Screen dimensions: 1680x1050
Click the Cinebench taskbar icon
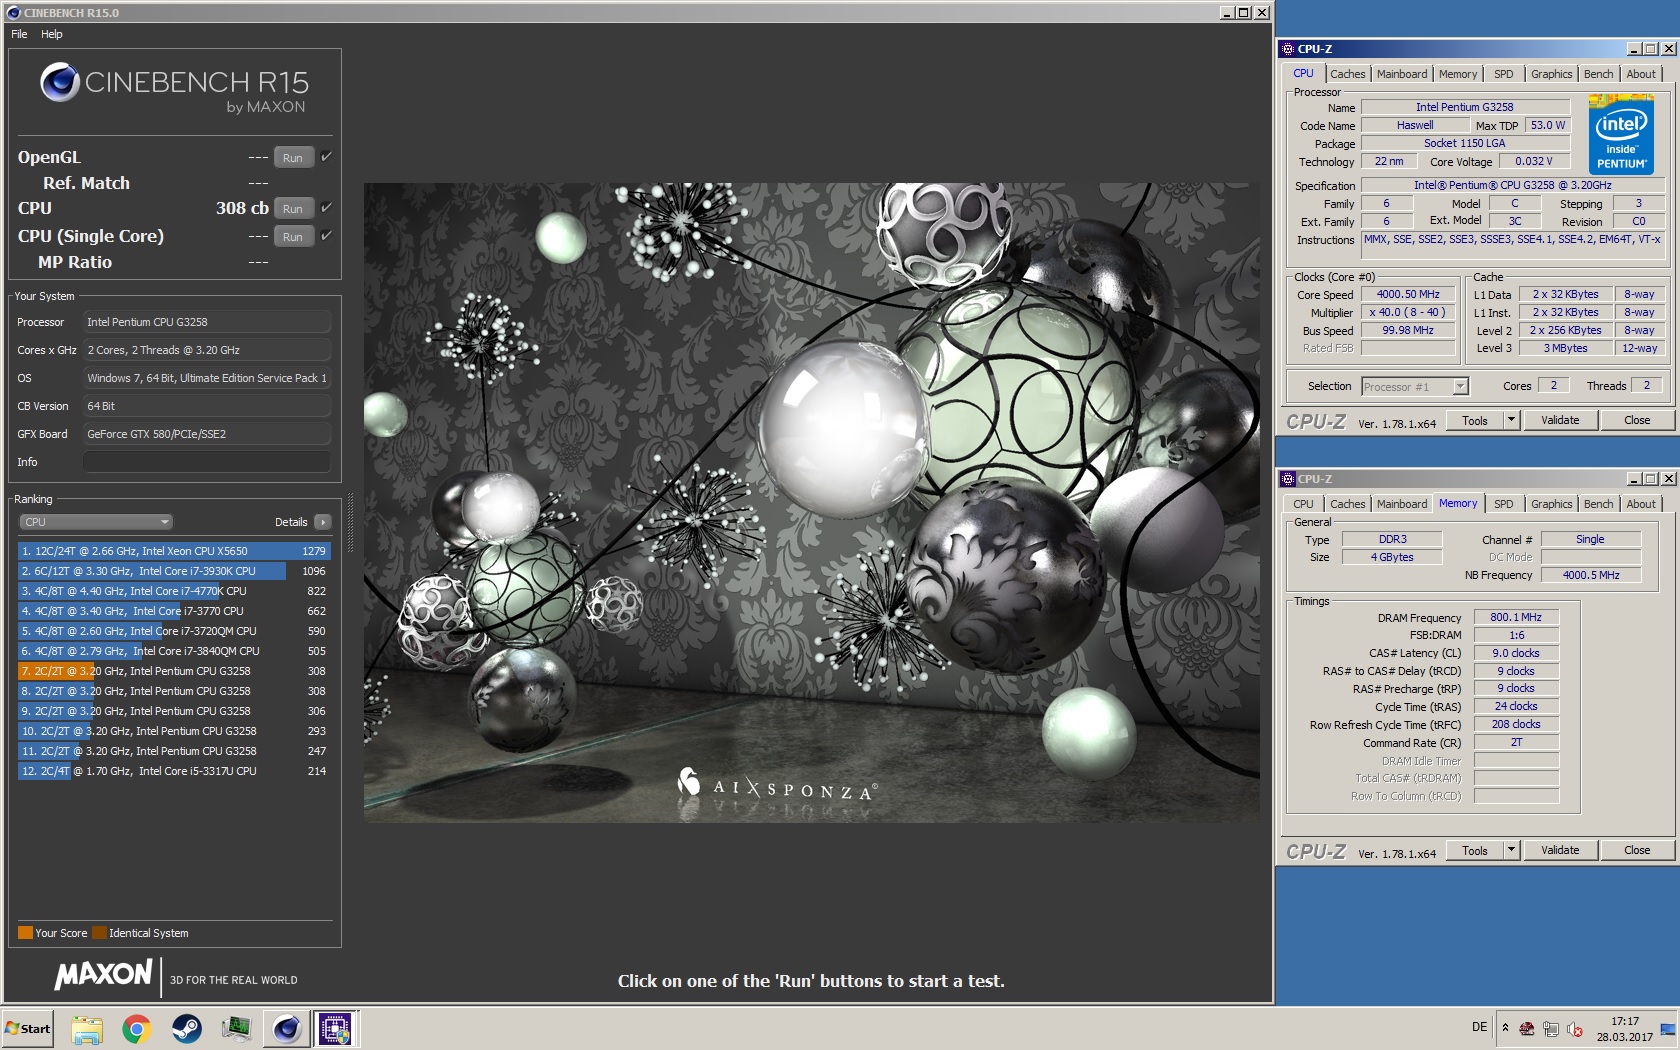[x=286, y=1028]
